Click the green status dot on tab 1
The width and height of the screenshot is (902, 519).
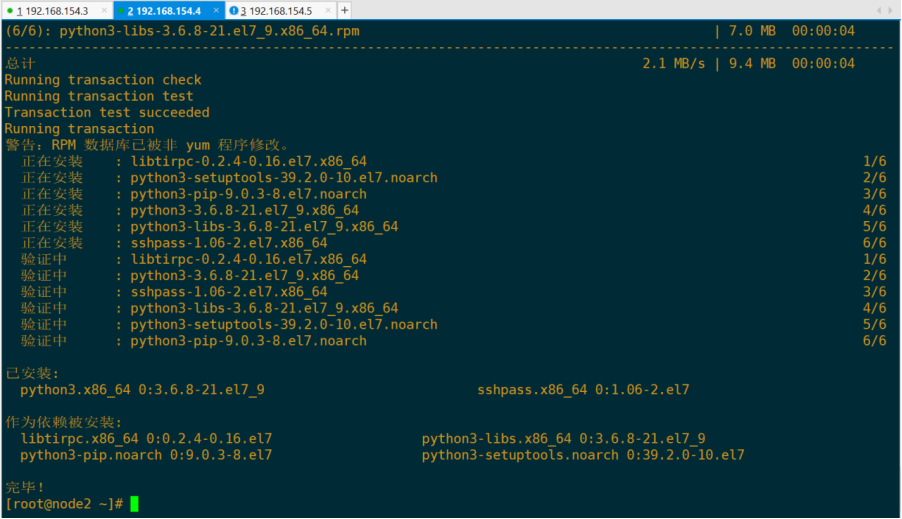coord(10,10)
